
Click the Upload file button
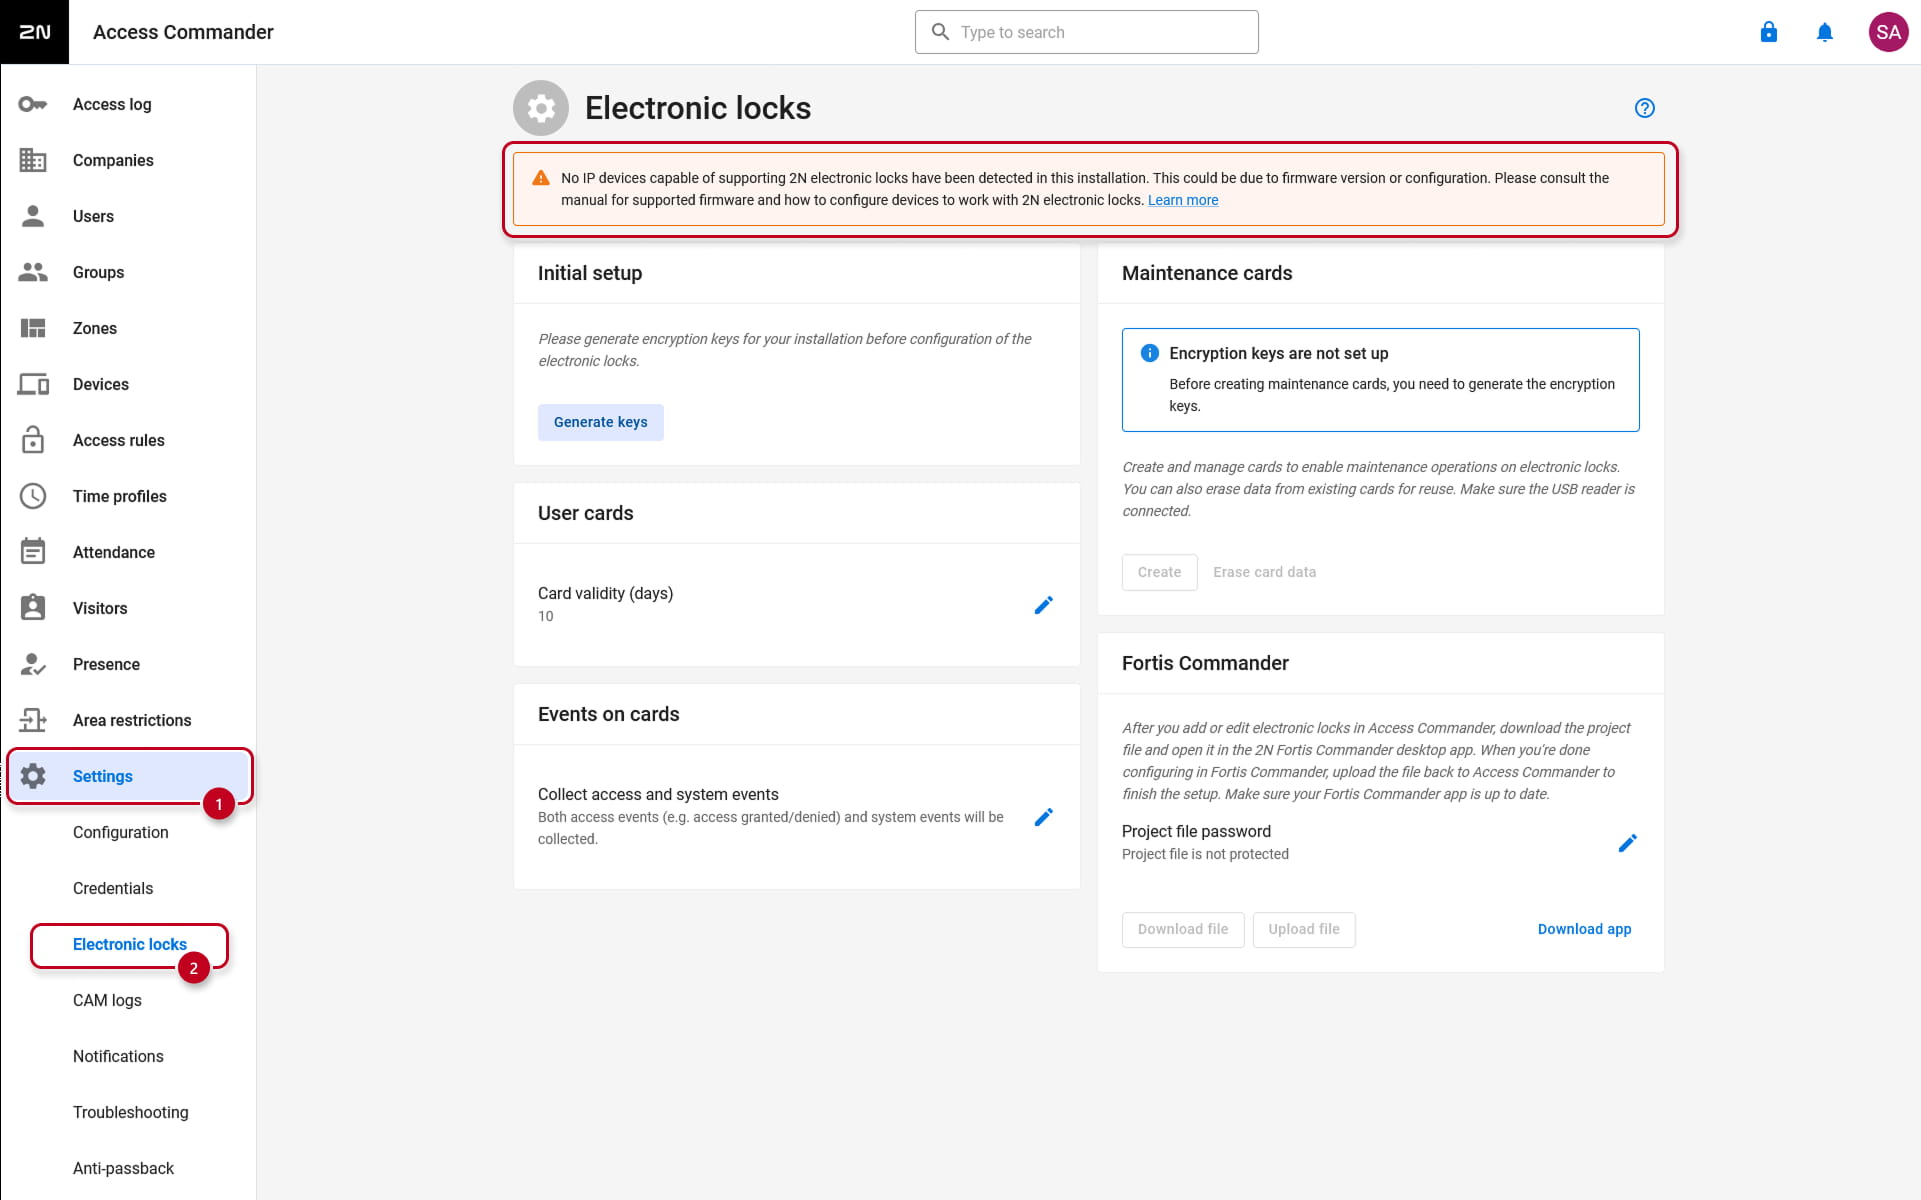point(1303,929)
